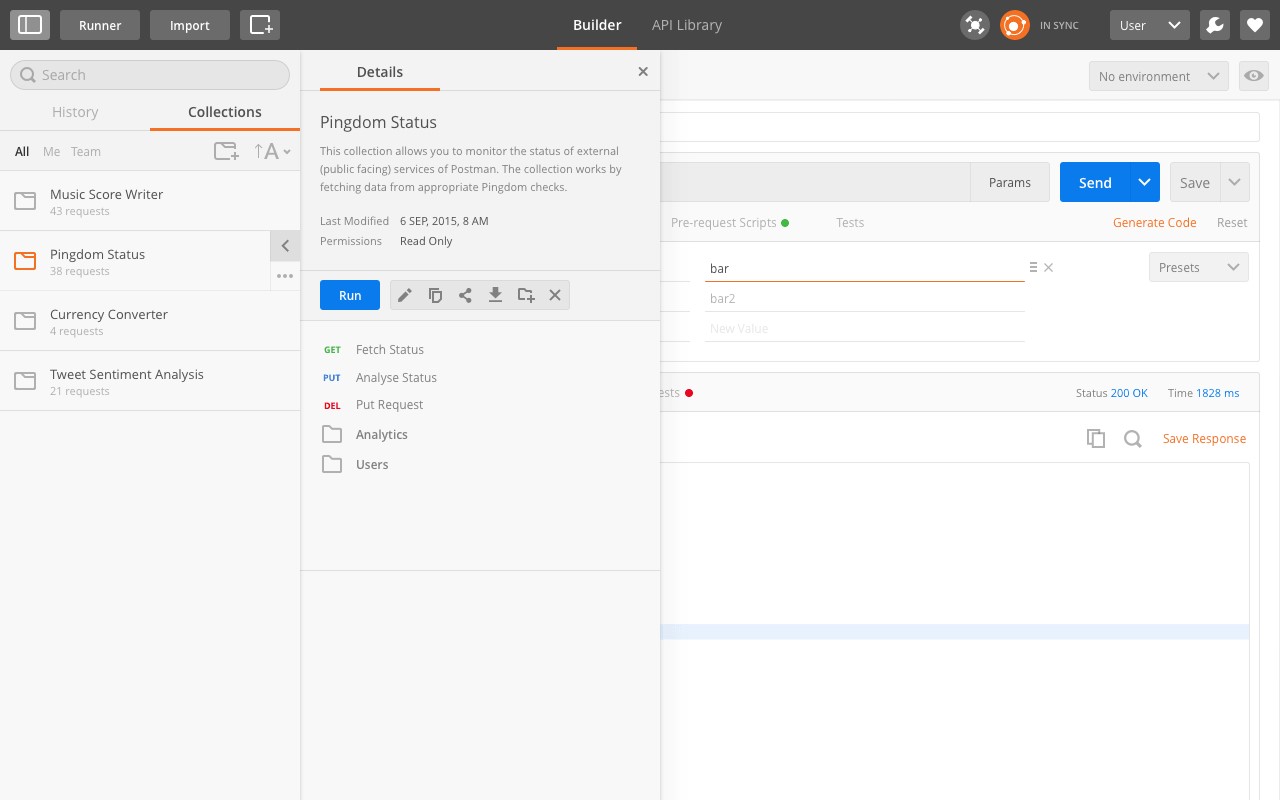Download the collection via download icon
The height and width of the screenshot is (800, 1280).
click(x=495, y=295)
